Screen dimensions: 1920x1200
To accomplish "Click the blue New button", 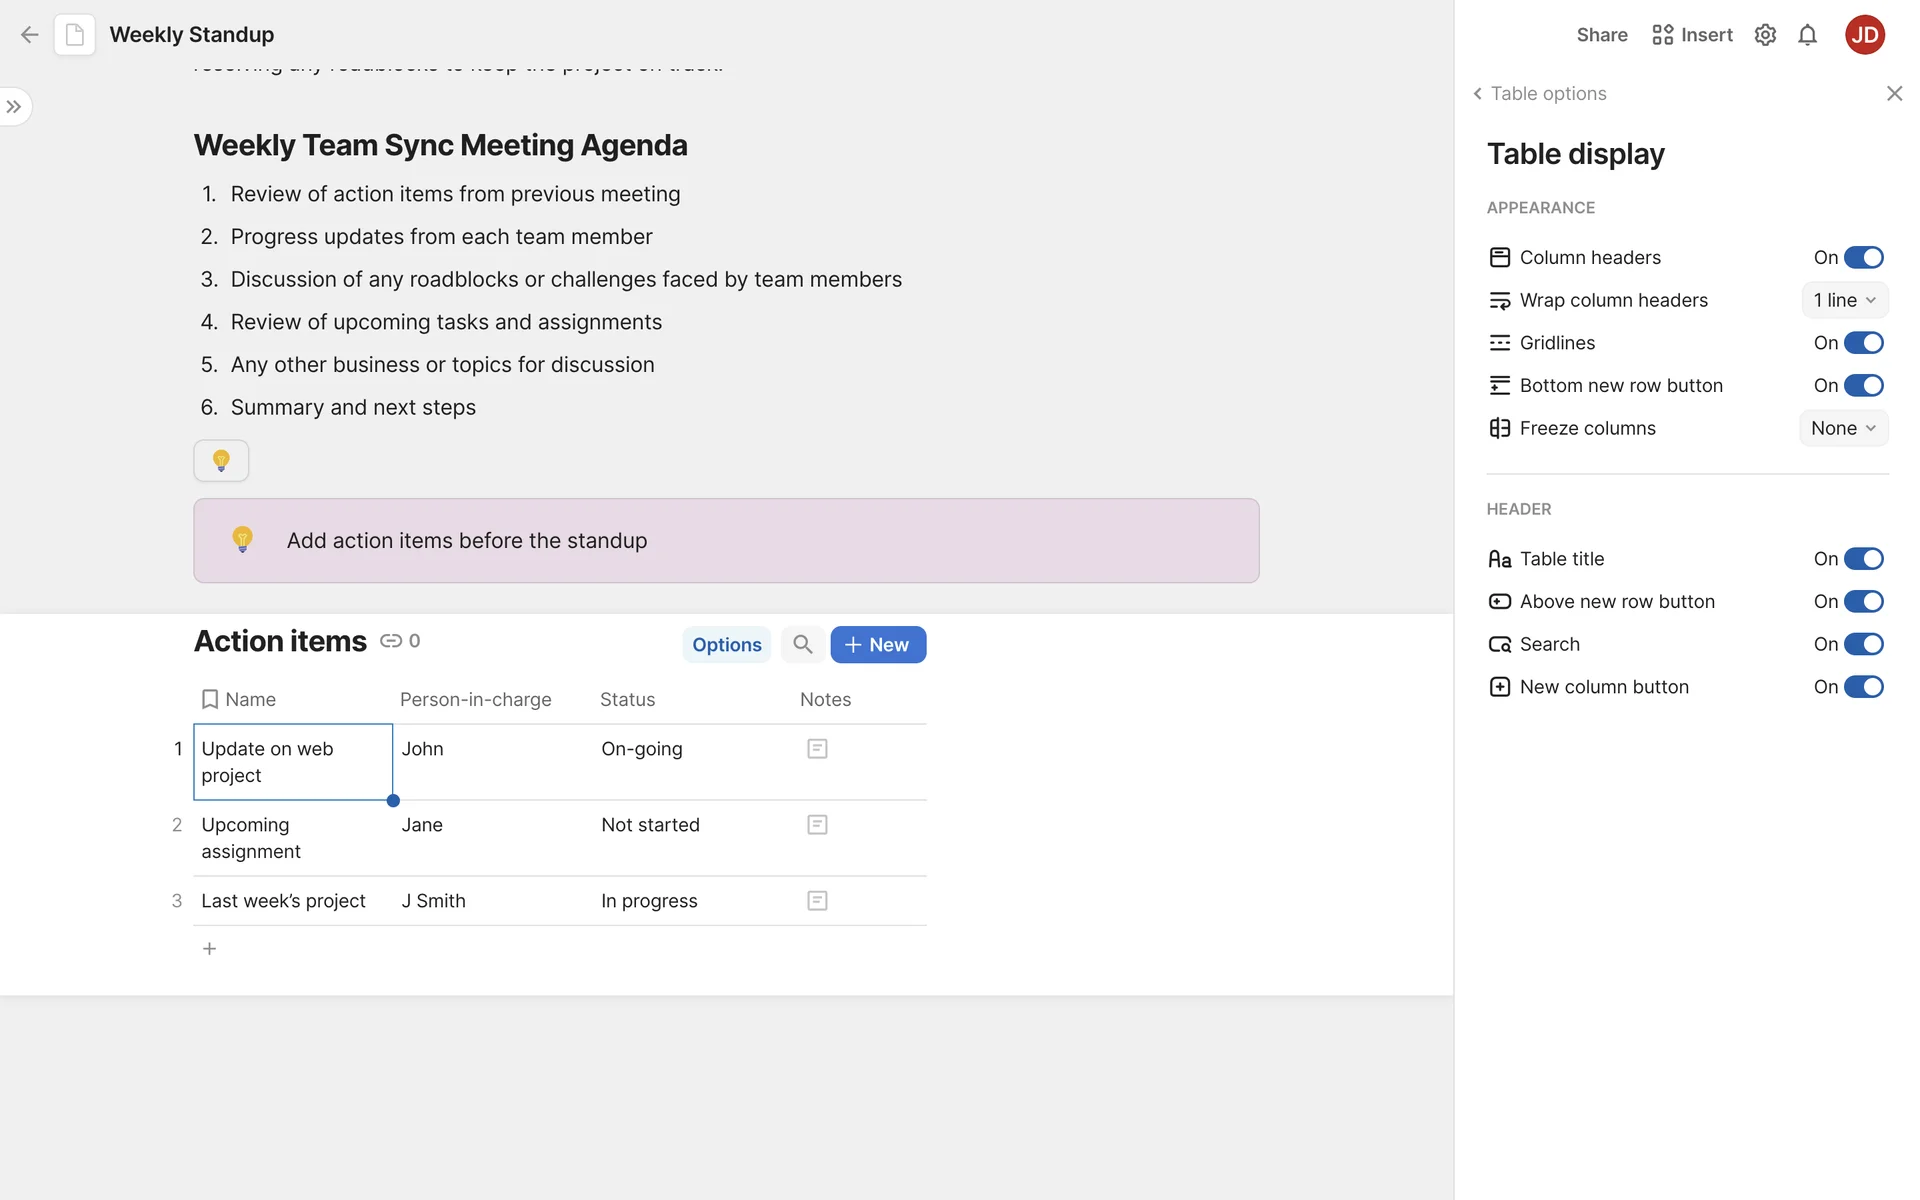I will [877, 645].
